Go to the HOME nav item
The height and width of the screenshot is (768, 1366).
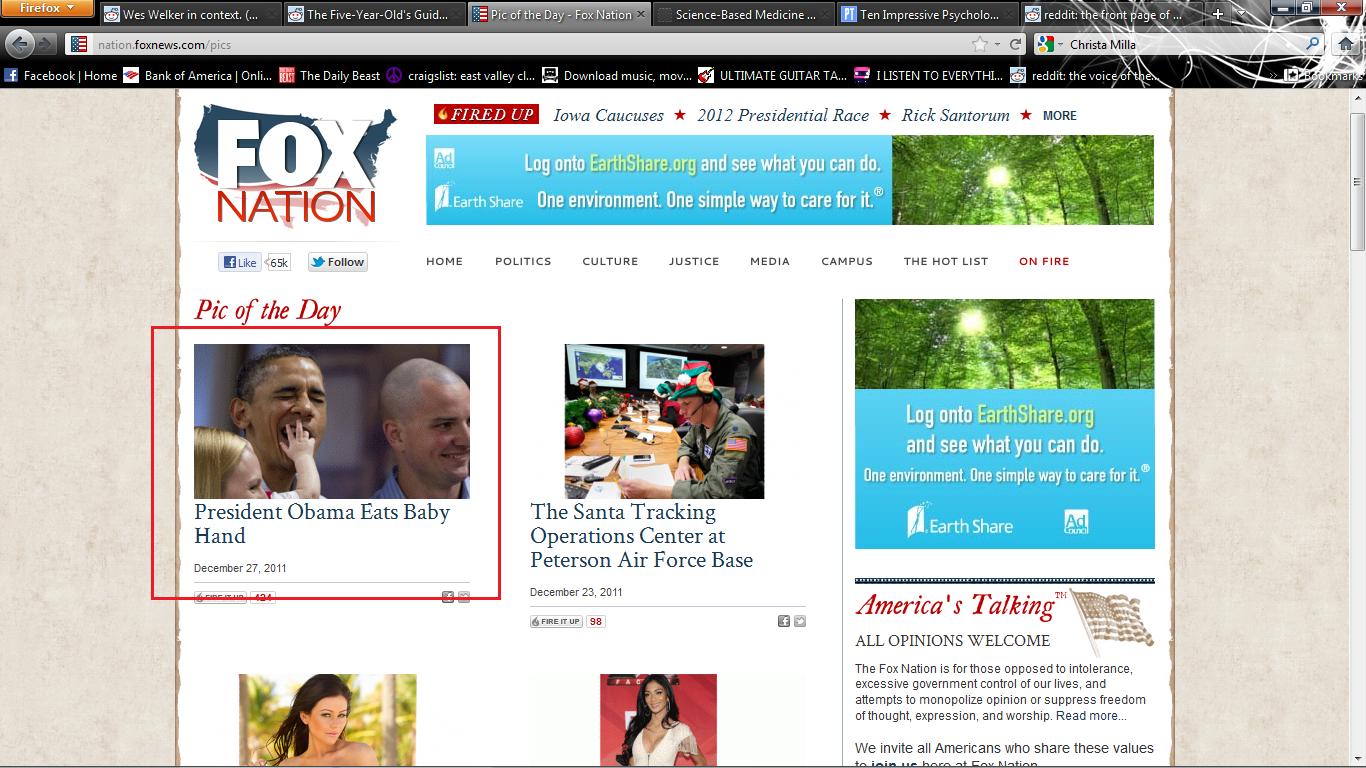click(x=444, y=261)
